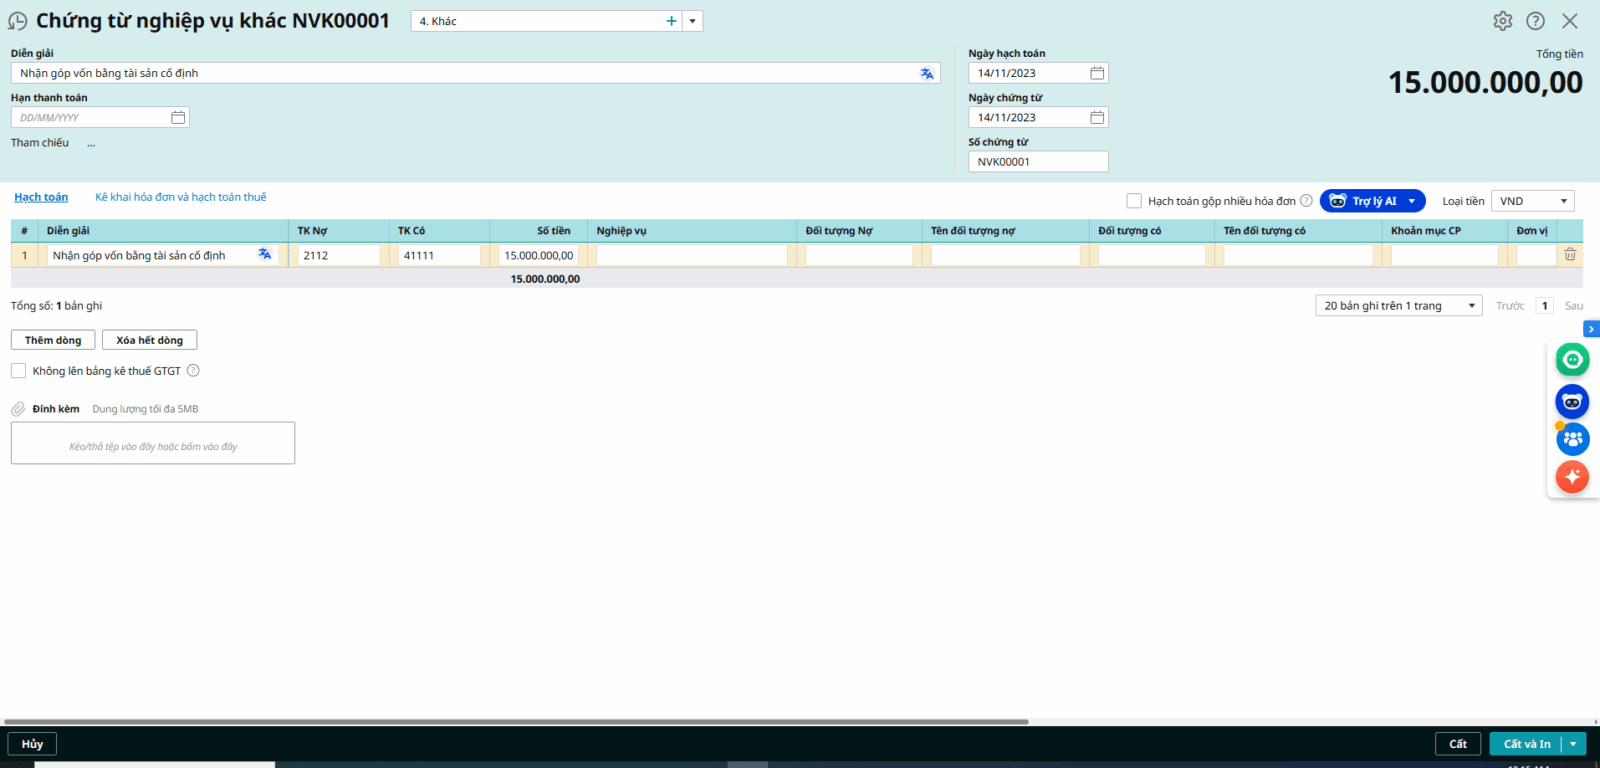This screenshot has width=1600, height=768.
Task: Click the Đơn vị cell in row 1
Action: coord(1536,256)
